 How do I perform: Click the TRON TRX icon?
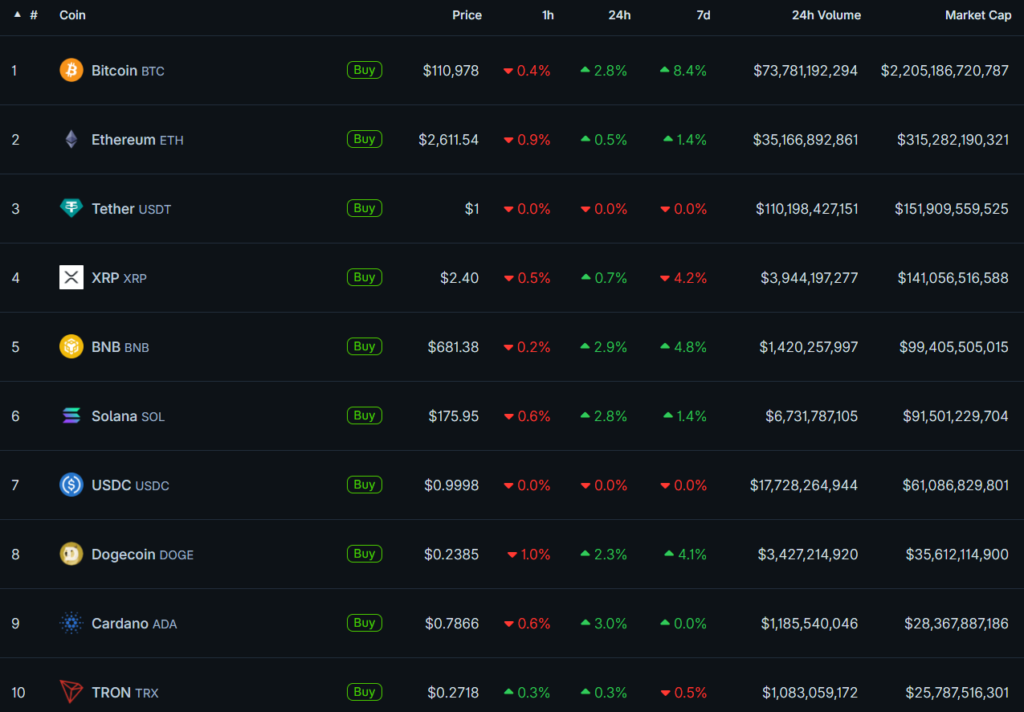pyautogui.click(x=70, y=691)
